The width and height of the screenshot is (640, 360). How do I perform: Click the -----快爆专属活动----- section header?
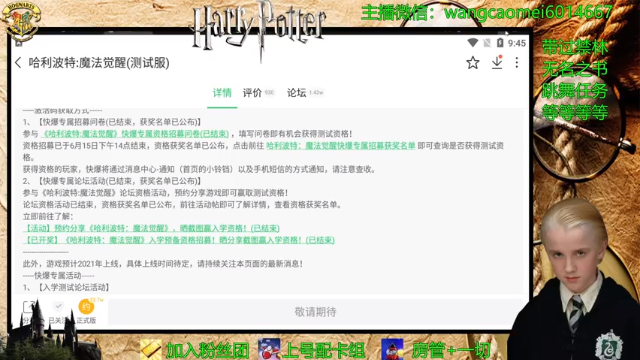pyautogui.click(x=59, y=276)
